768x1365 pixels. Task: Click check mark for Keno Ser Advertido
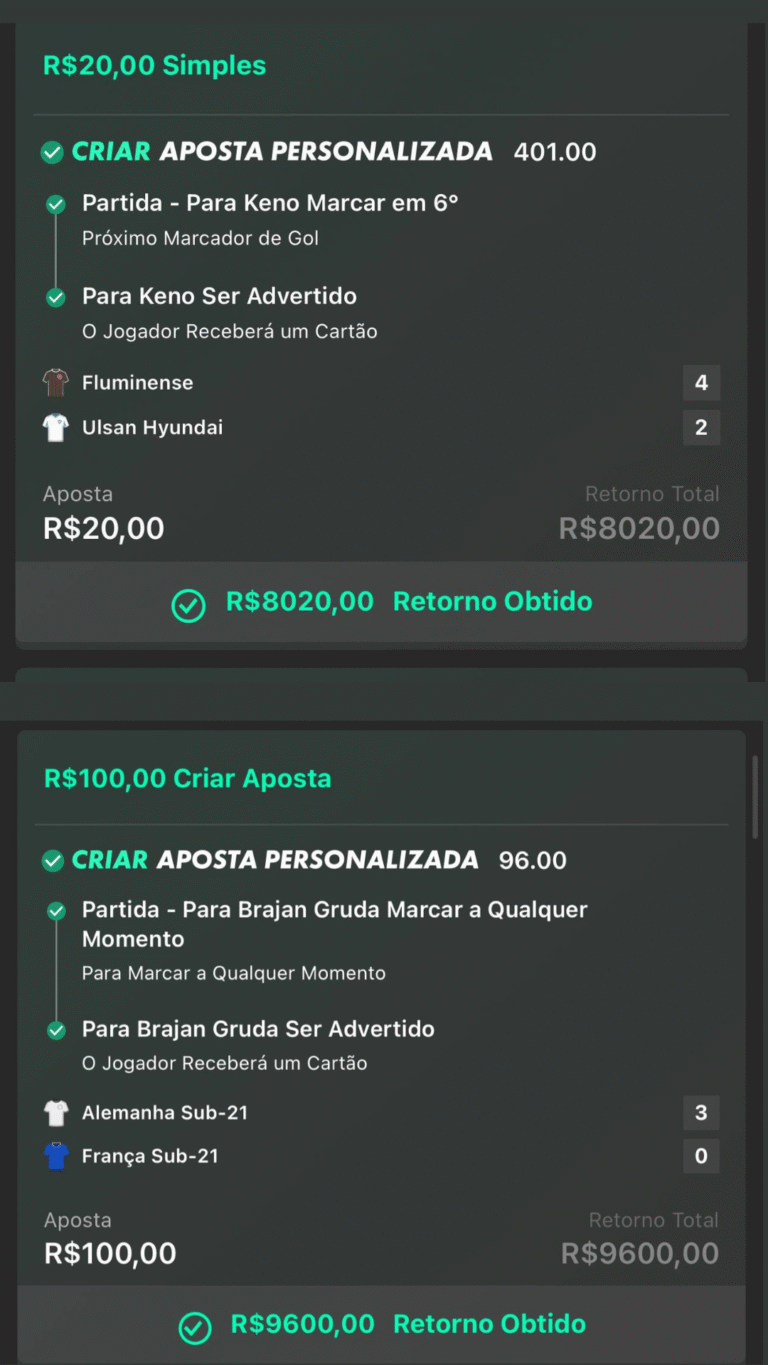tap(56, 297)
